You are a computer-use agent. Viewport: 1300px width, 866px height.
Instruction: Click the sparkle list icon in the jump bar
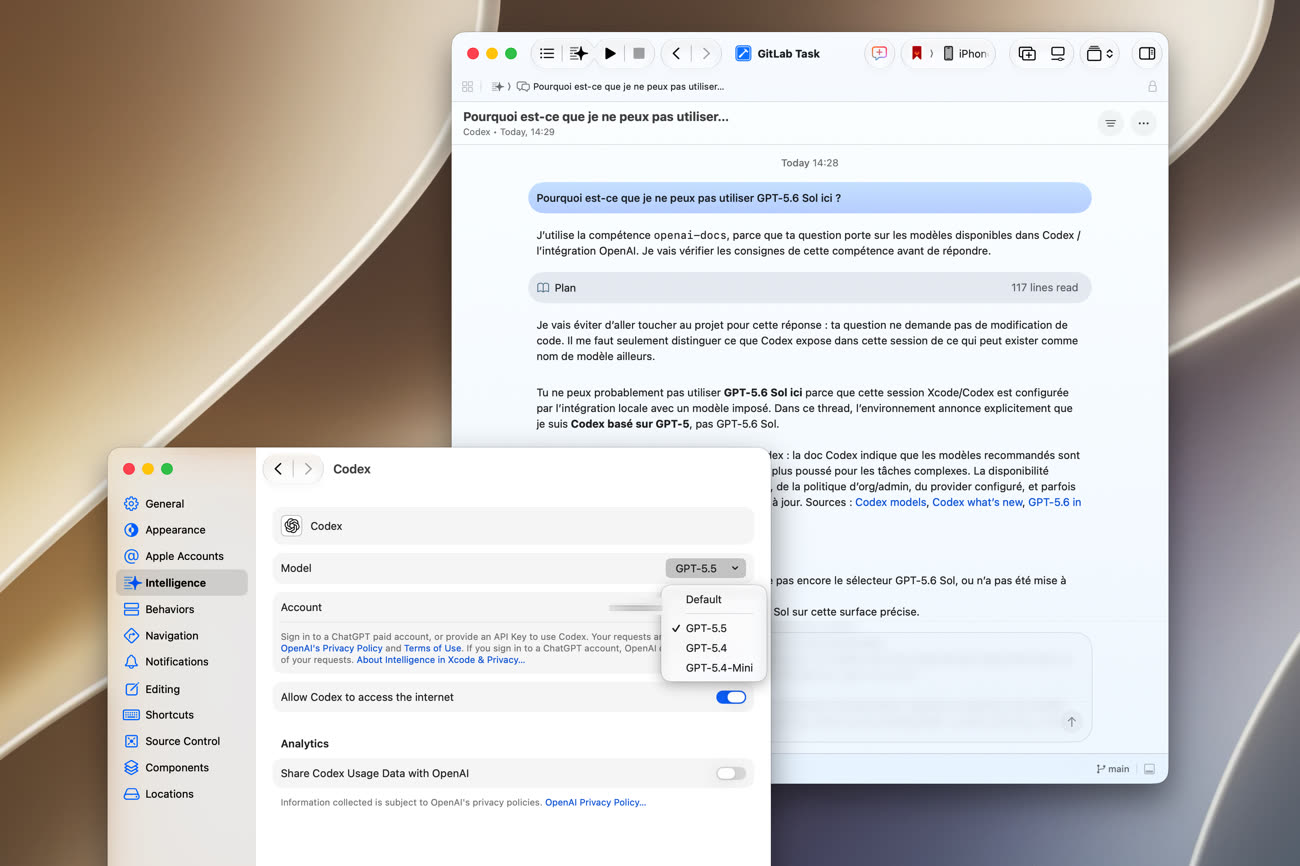497,87
